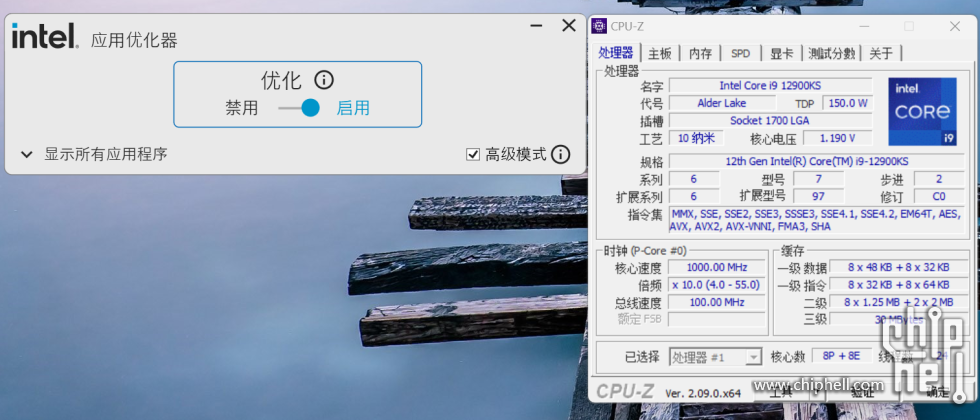The height and width of the screenshot is (420, 980).
Task: Click the core voltage 1.190 V value
Action: click(x=838, y=138)
